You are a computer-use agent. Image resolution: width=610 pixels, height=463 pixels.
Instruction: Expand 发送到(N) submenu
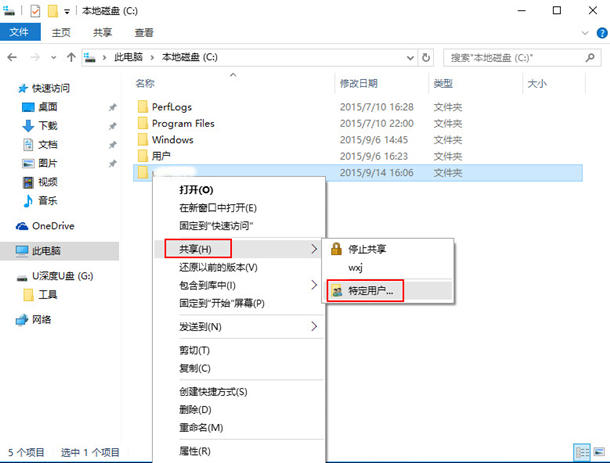[246, 326]
